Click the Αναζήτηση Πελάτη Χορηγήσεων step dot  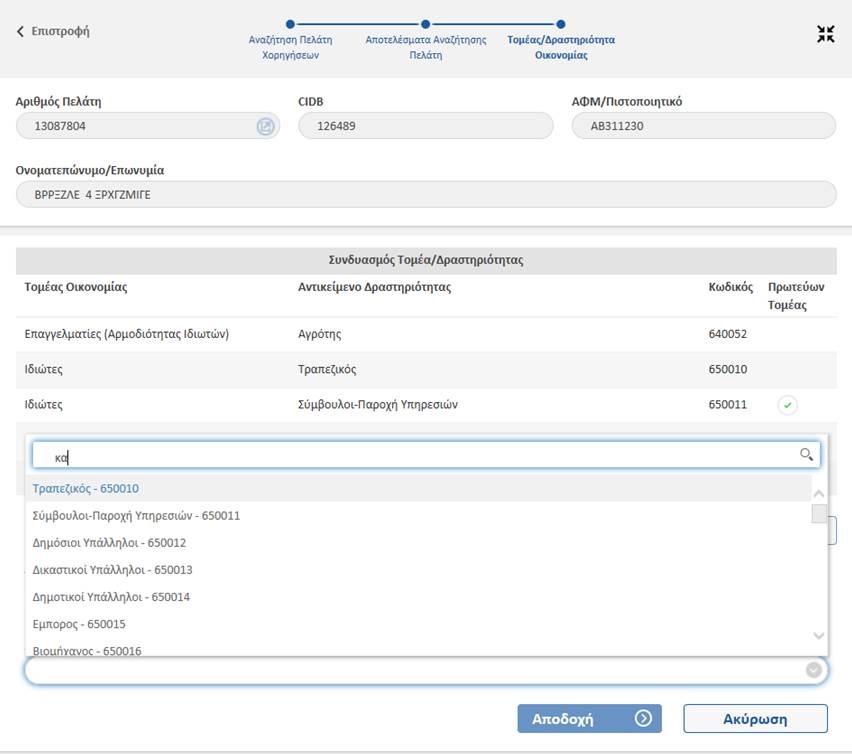click(290, 23)
